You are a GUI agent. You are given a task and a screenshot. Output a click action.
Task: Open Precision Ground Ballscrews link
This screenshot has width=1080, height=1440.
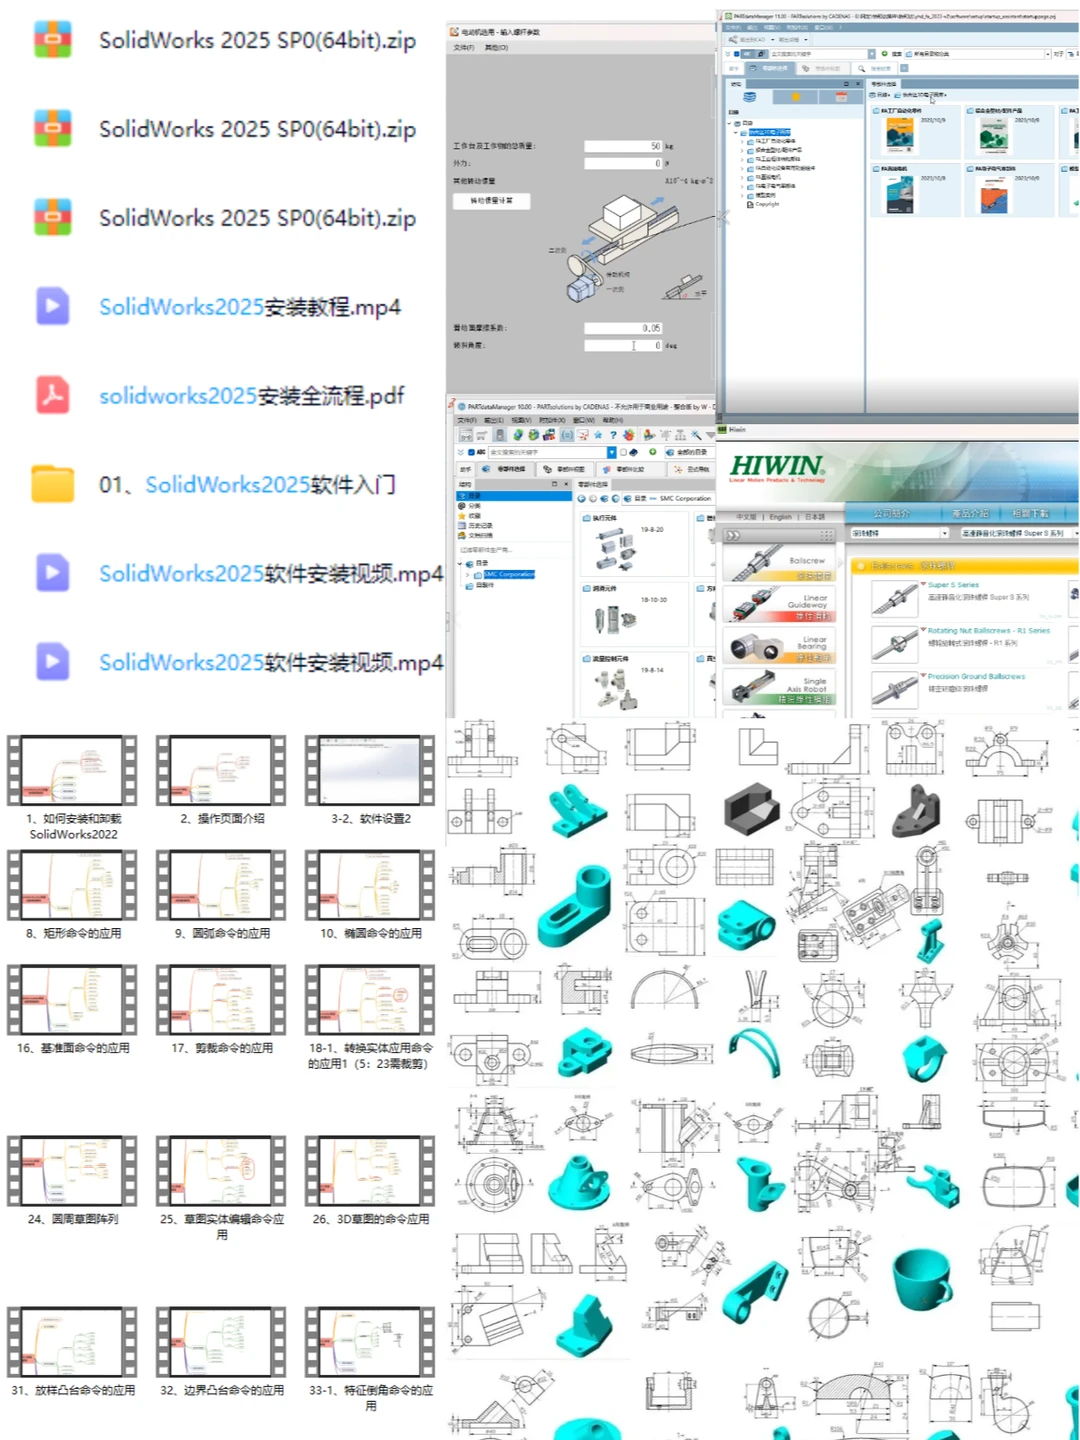point(976,676)
